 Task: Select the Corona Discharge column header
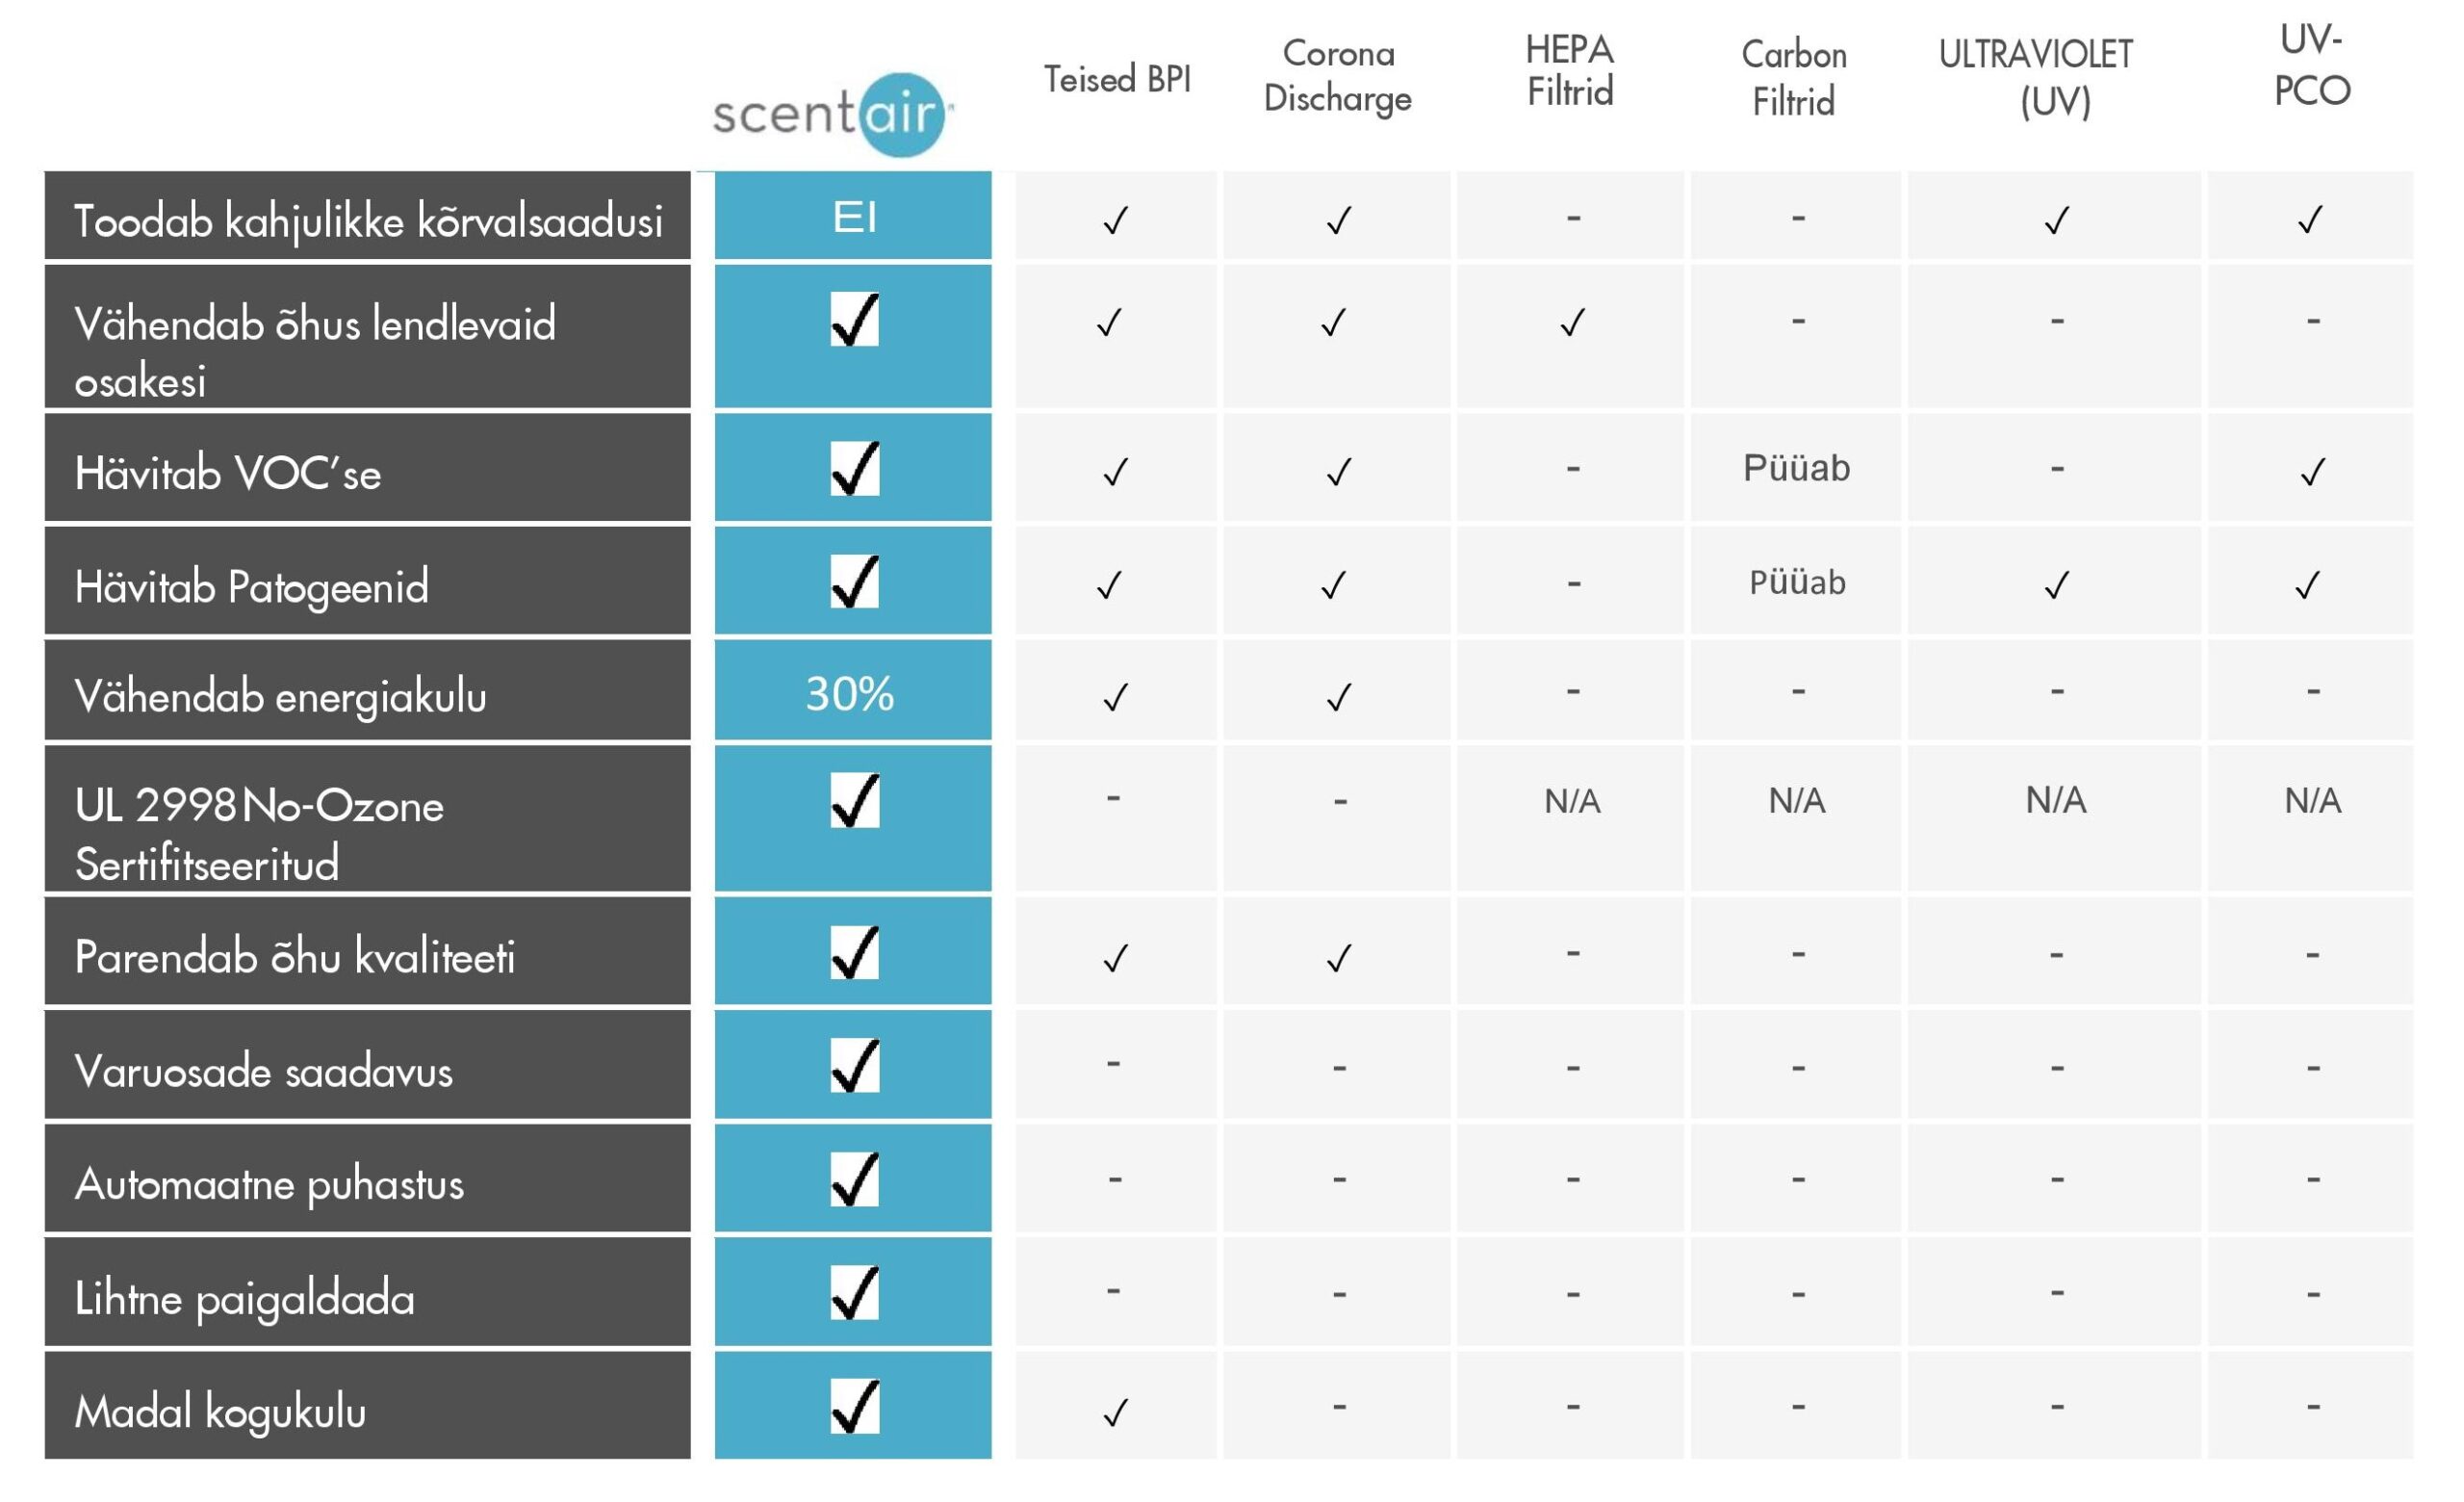pos(1338,76)
